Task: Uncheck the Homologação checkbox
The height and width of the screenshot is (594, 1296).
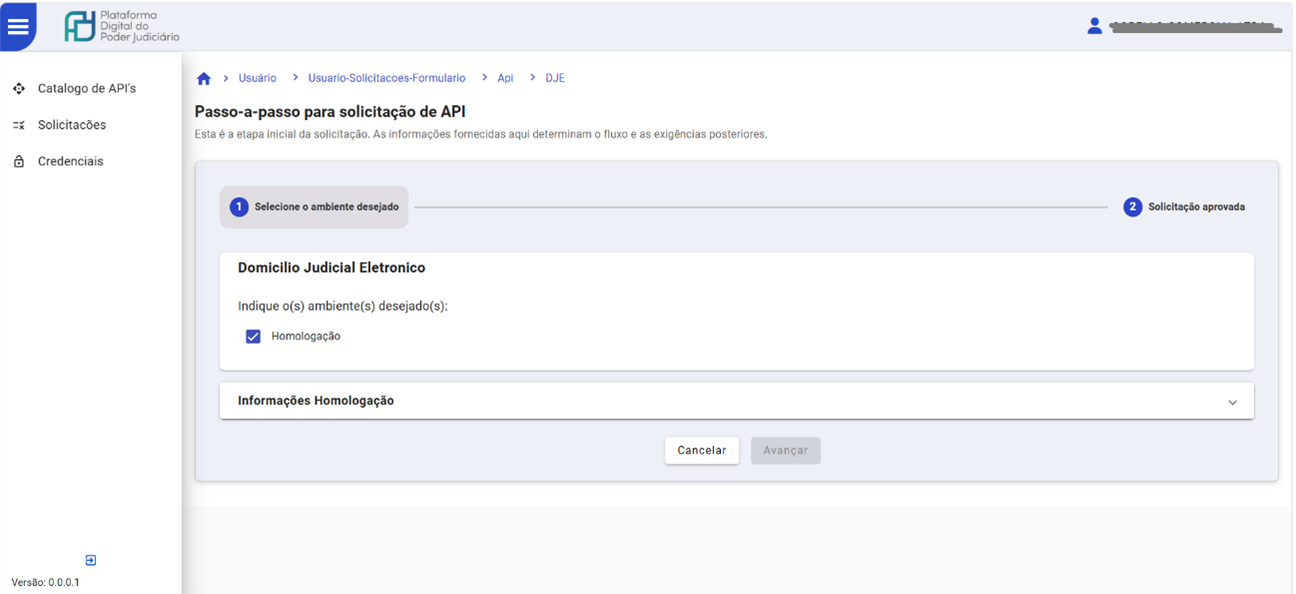Action: [x=253, y=336]
